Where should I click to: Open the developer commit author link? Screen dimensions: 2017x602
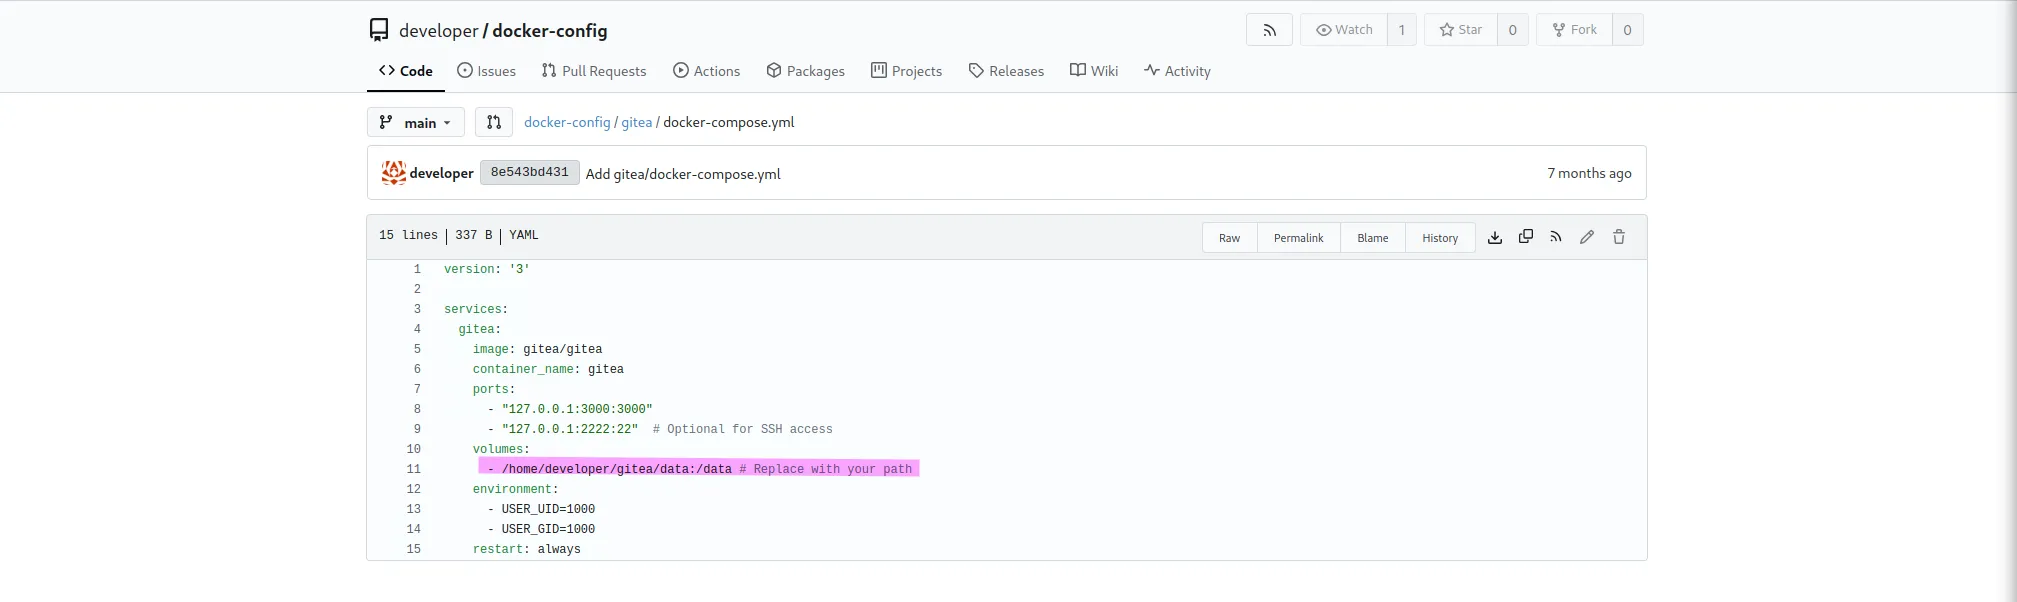[x=441, y=173]
